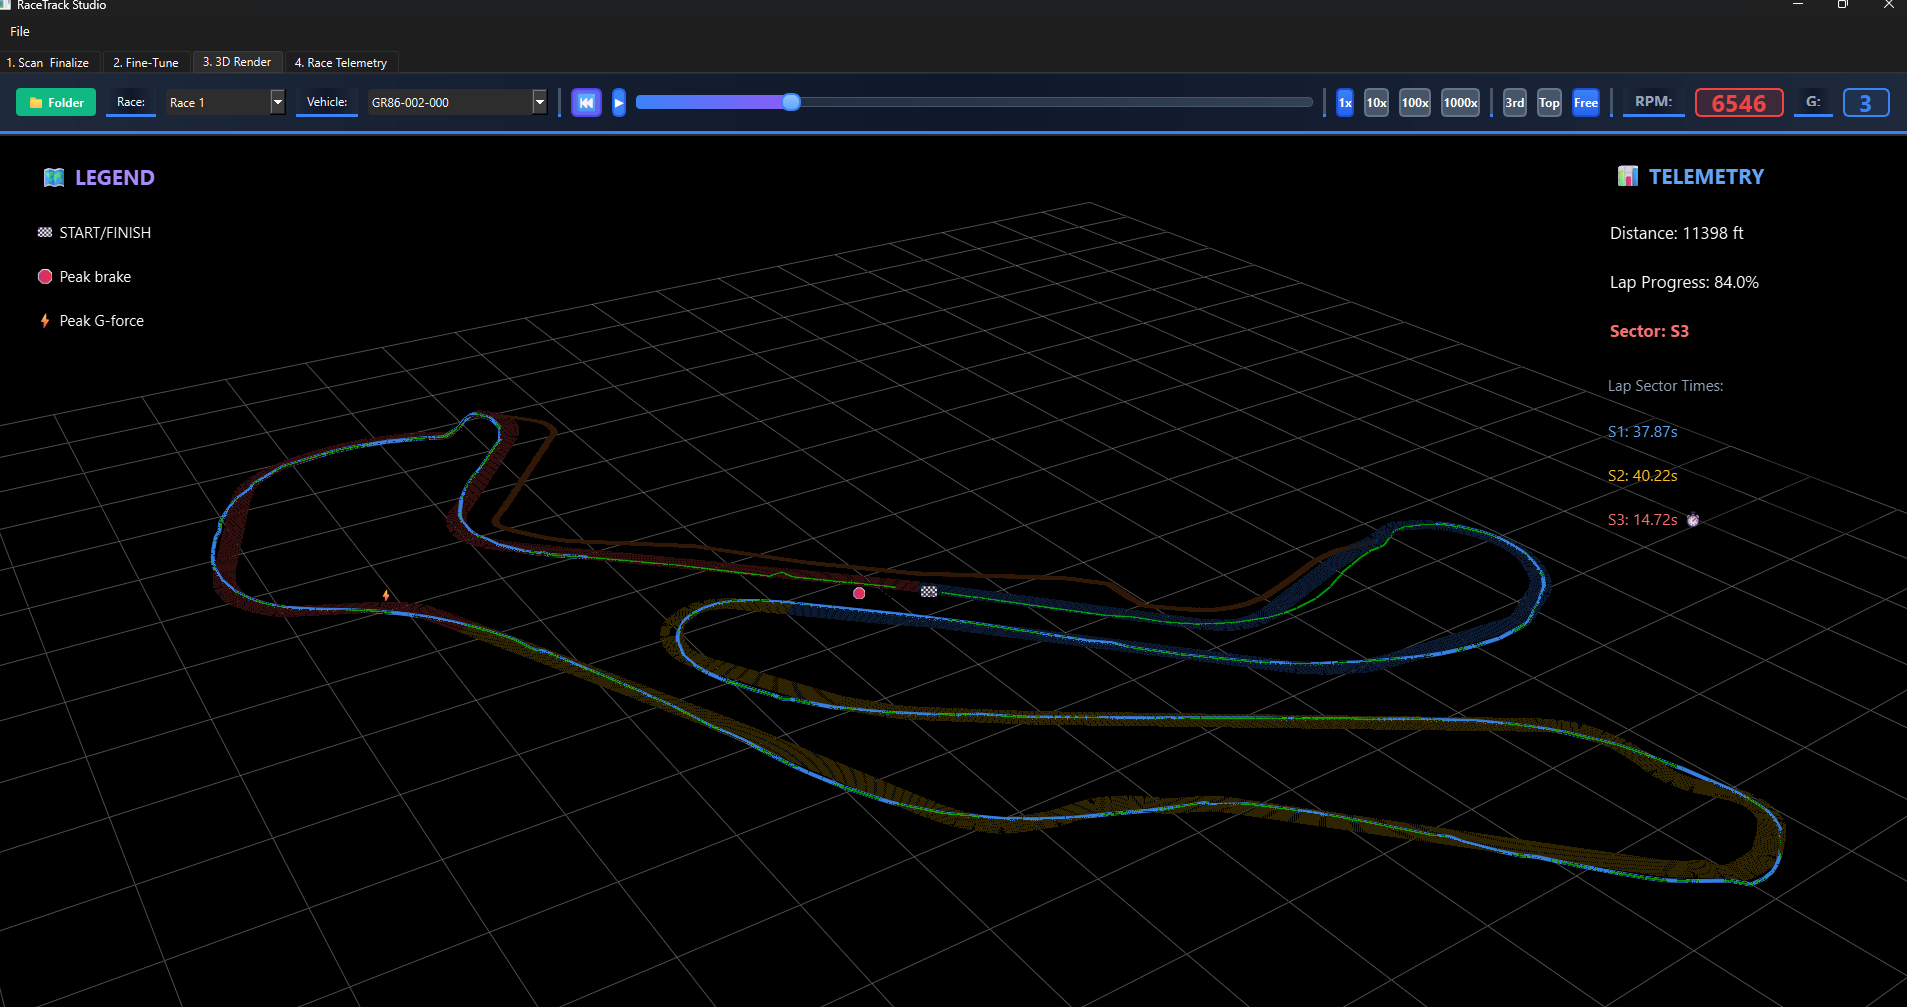Switch to the 1. Scan Finalize tab
The height and width of the screenshot is (1007, 1907).
point(48,62)
